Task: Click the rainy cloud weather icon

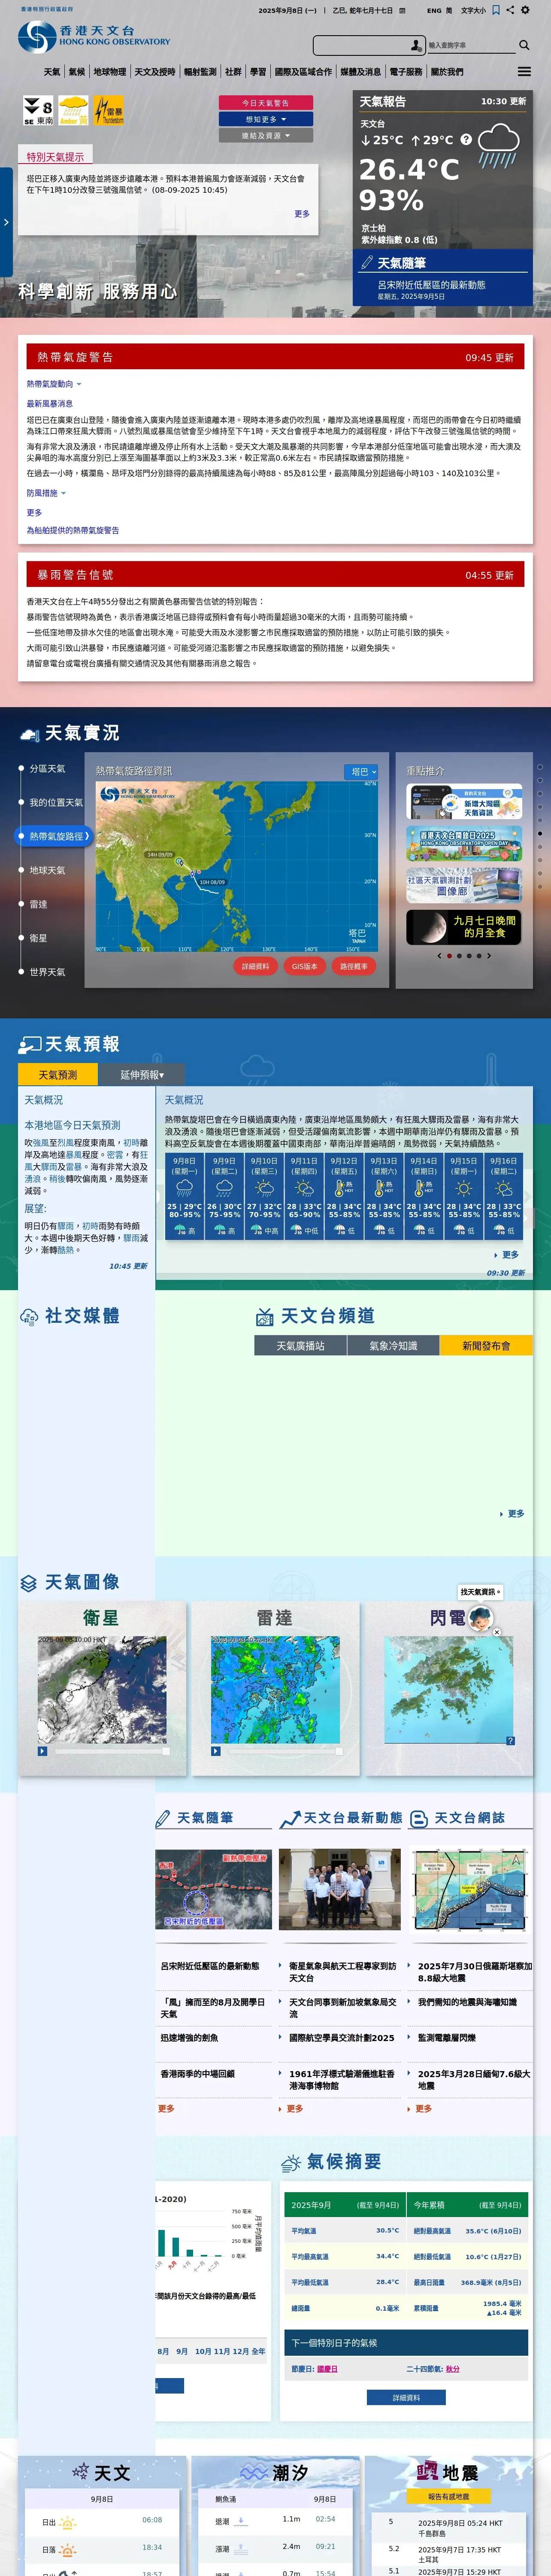Action: (x=498, y=145)
